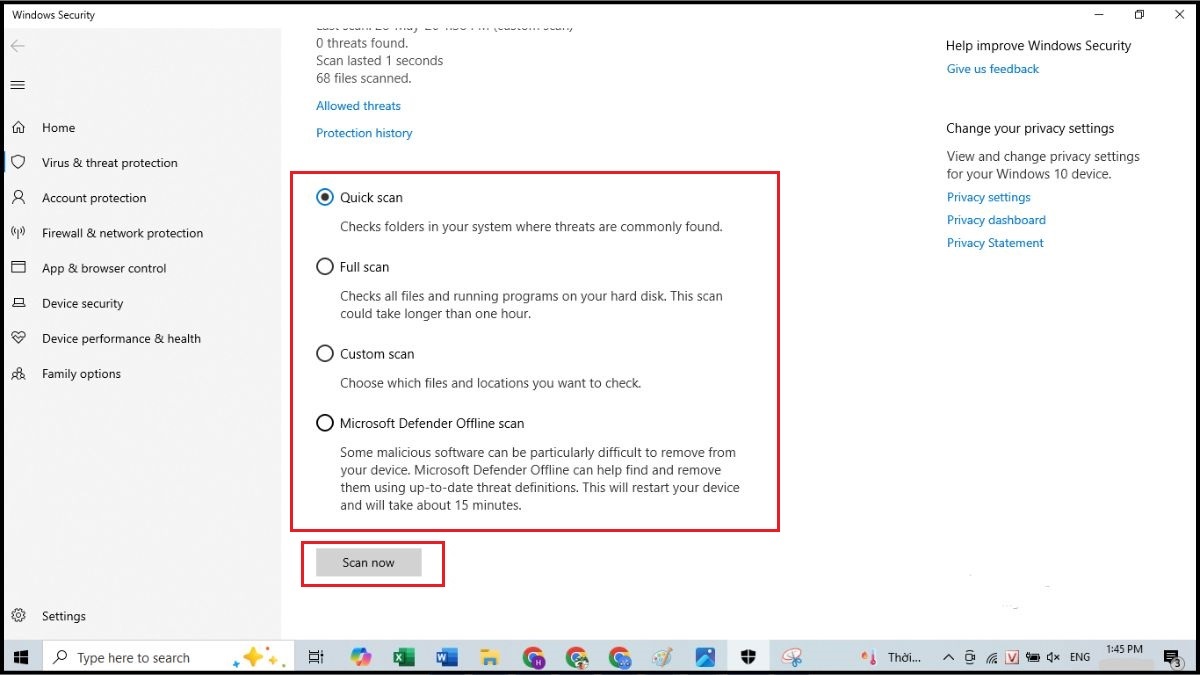The height and width of the screenshot is (675, 1200).
Task: Read the Privacy Statement link
Action: pyautogui.click(x=995, y=243)
